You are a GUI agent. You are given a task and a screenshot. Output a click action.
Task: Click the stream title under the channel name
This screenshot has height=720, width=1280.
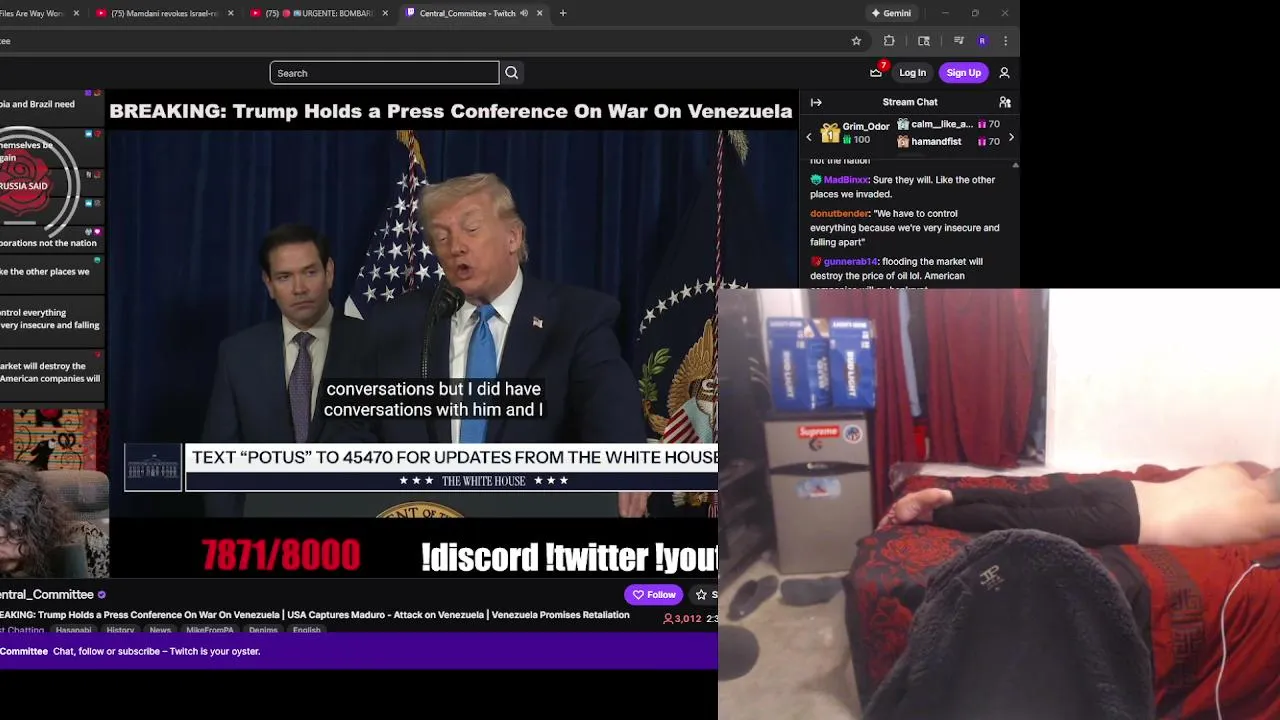[x=314, y=615]
